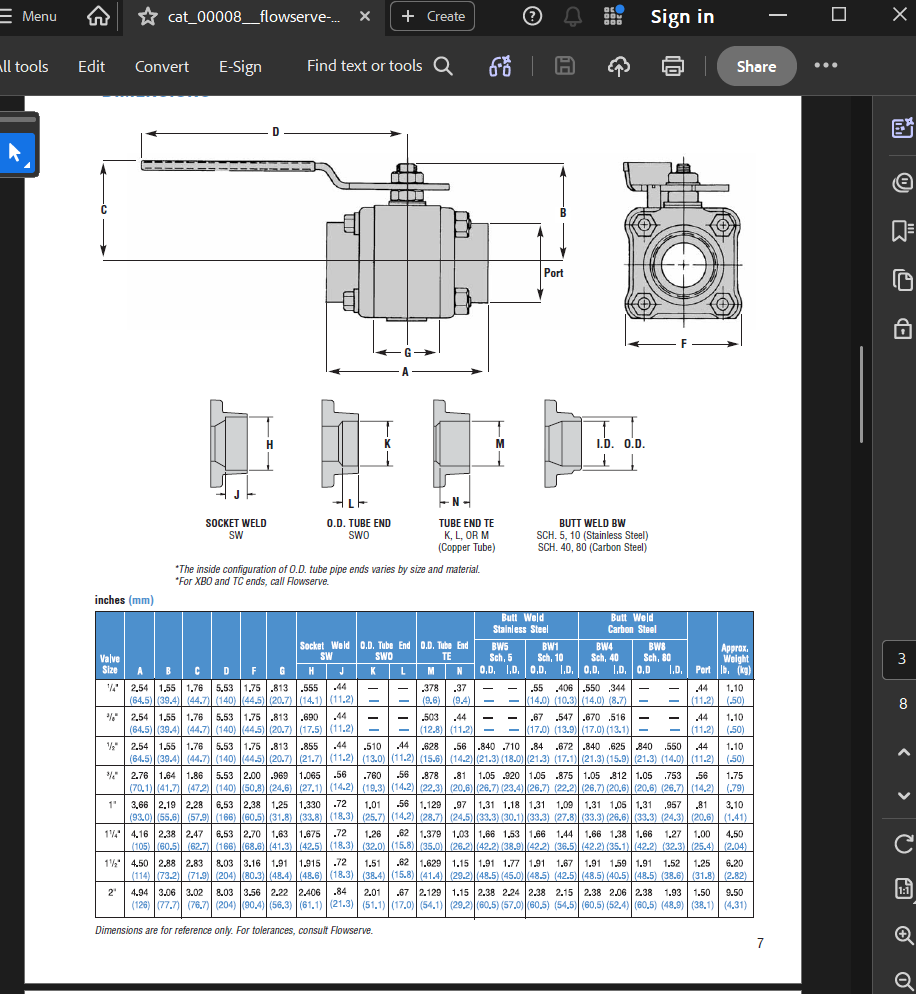916x994 pixels.
Task: Open the Edit menu
Action: pyautogui.click(x=91, y=67)
